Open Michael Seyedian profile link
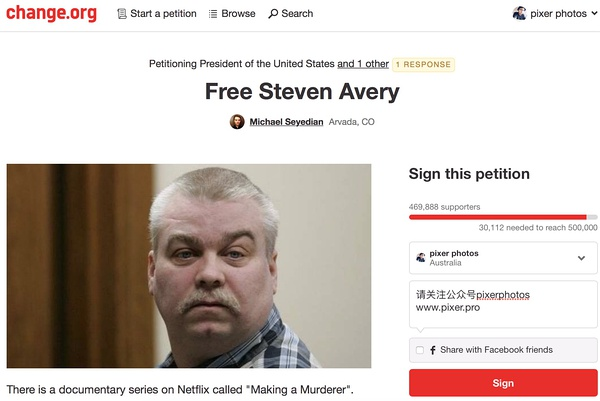The width and height of the screenshot is (600, 401). pyautogui.click(x=286, y=122)
